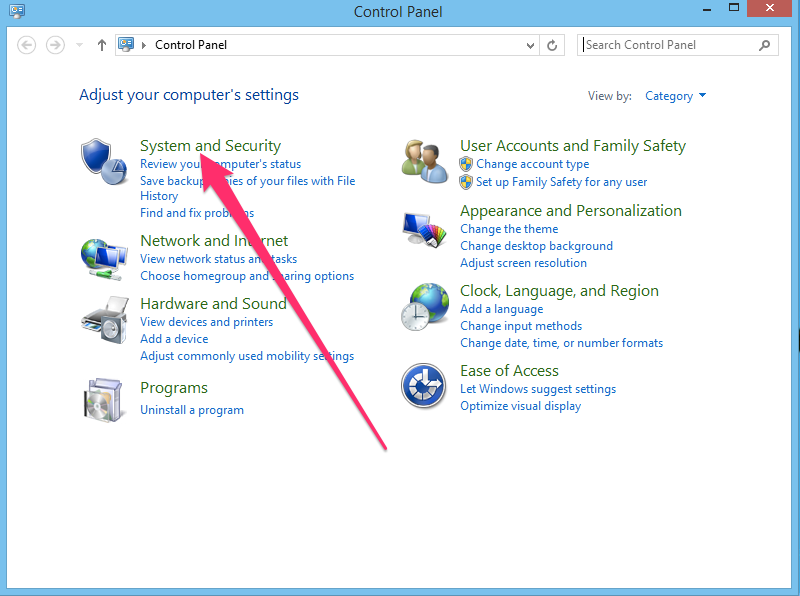
Task: Click the Control Panel breadcrumb in the address bar
Action: (x=191, y=45)
